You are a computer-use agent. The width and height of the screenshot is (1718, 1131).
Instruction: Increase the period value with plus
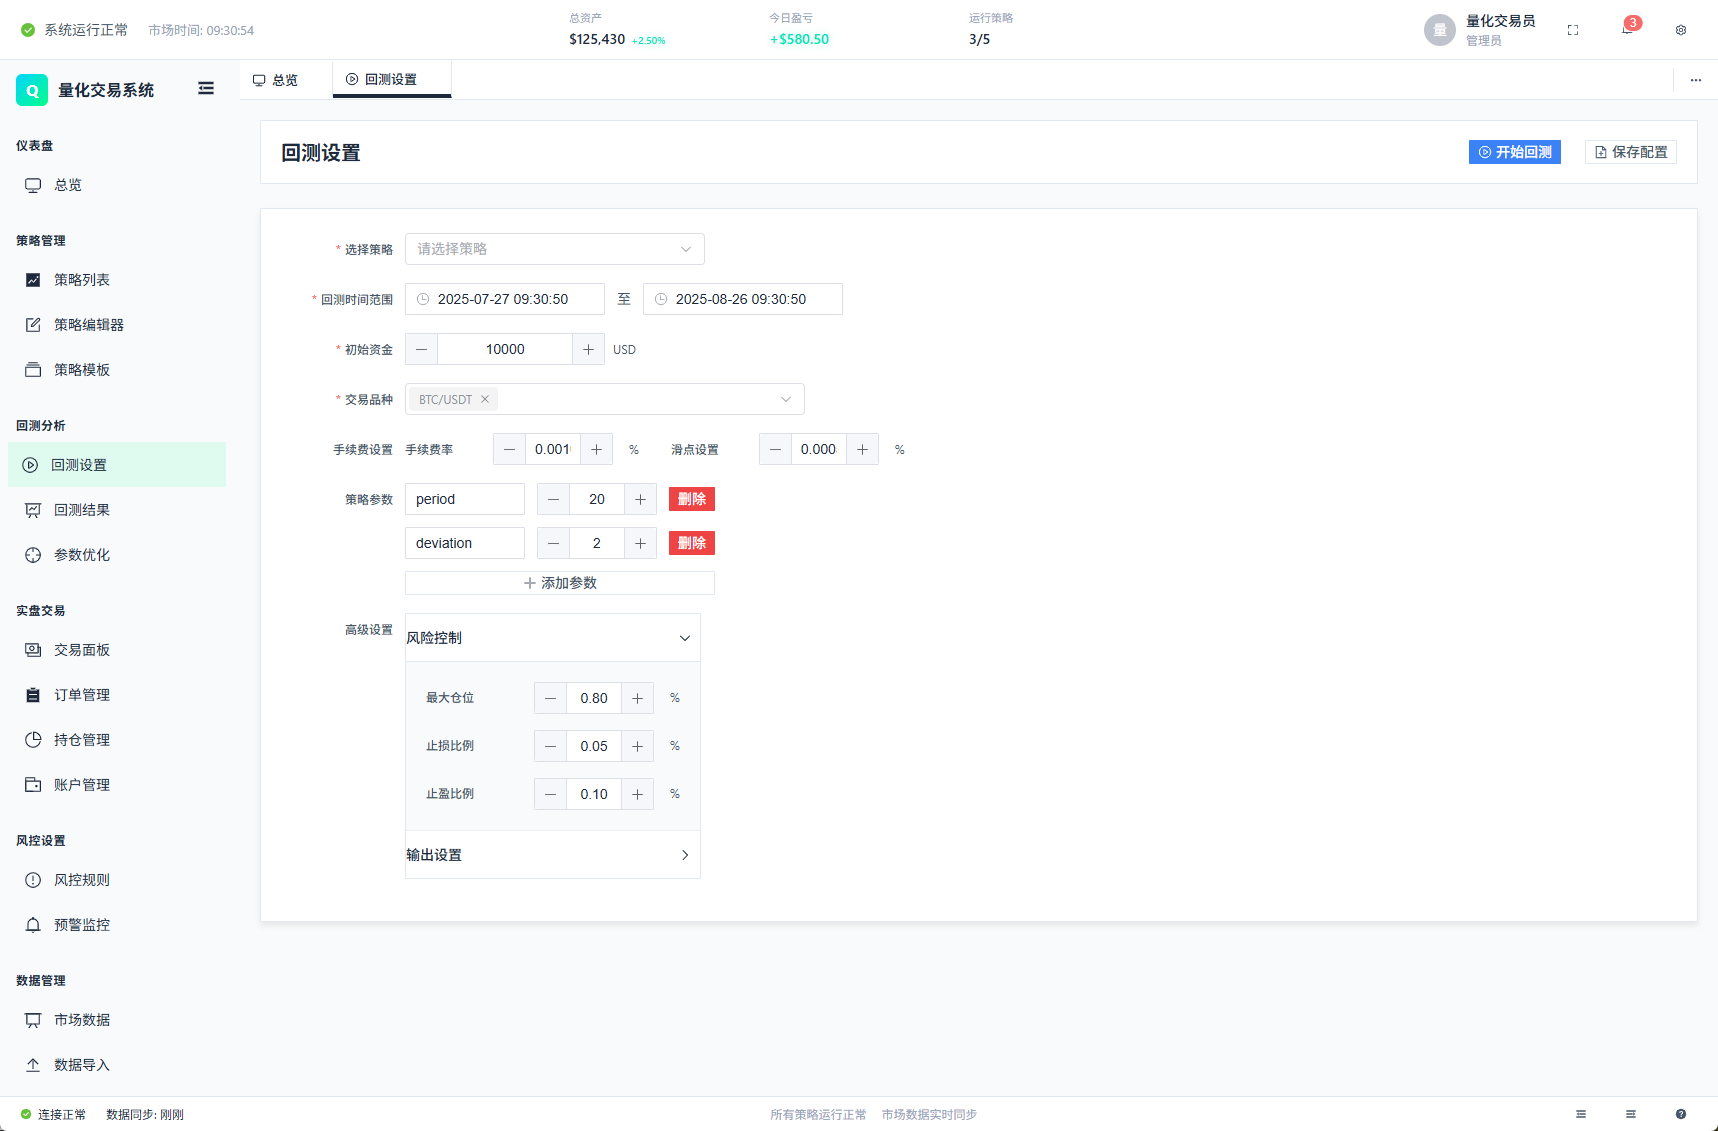[640, 499]
